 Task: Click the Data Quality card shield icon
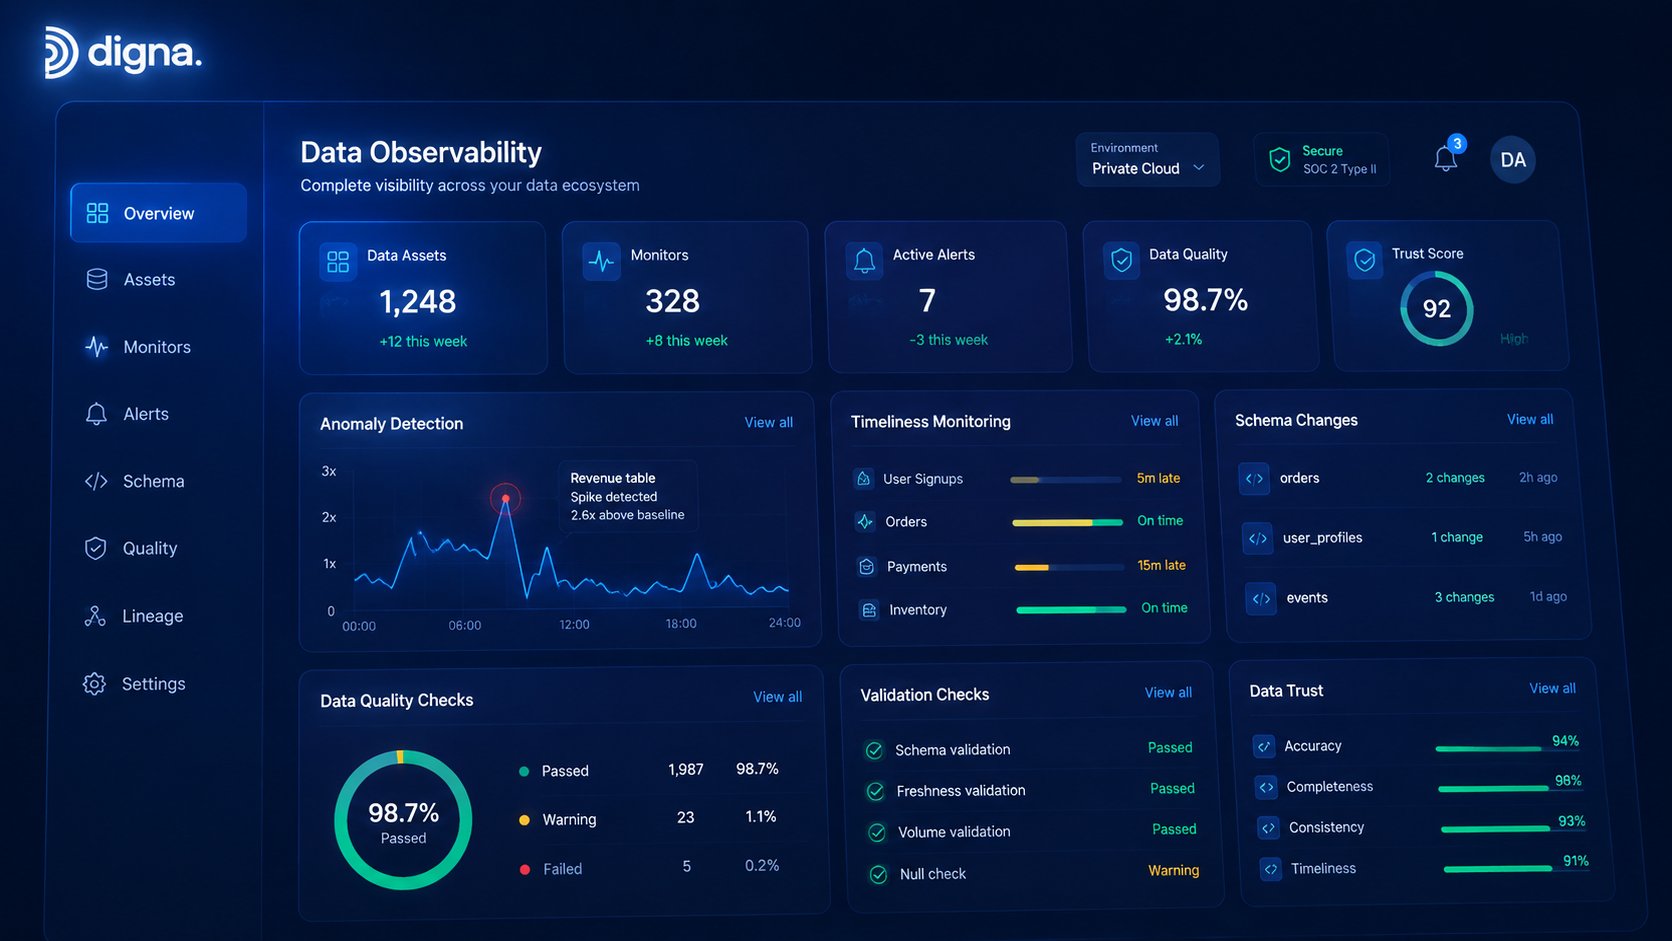[x=1122, y=261]
